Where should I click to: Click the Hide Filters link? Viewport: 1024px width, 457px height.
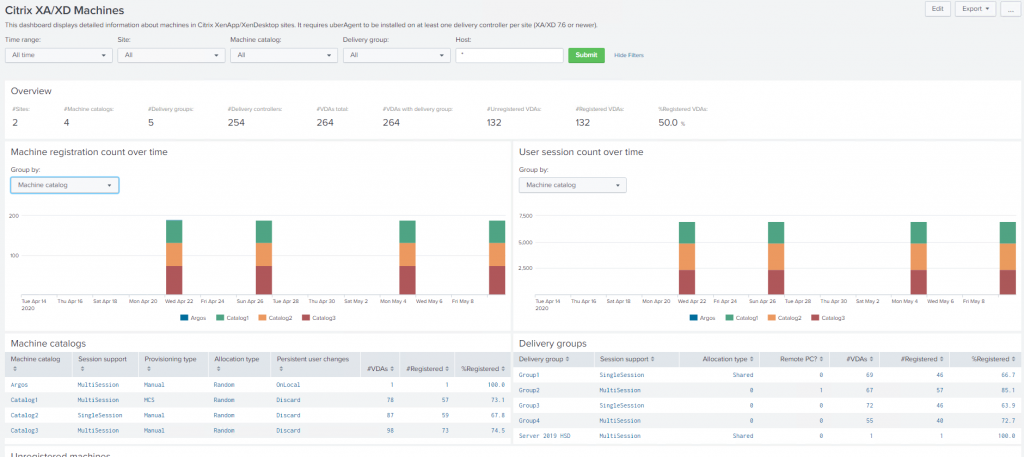pyautogui.click(x=629, y=55)
